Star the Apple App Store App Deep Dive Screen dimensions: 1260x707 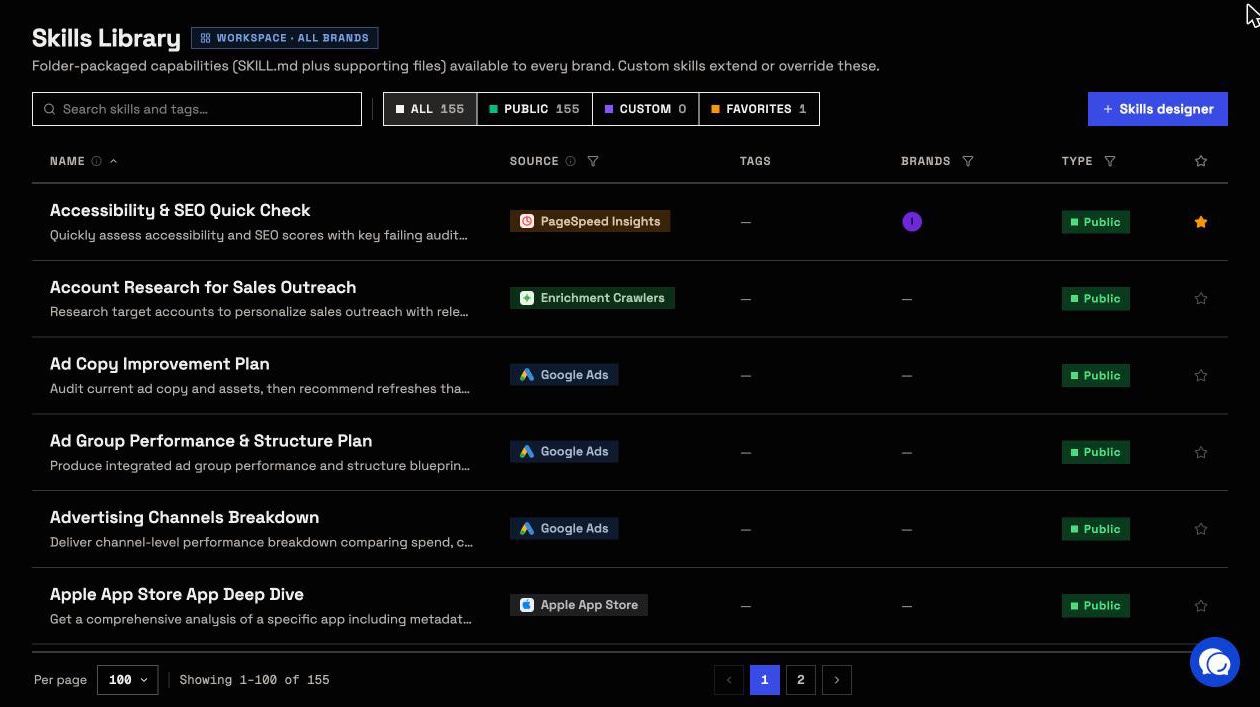(x=1201, y=605)
